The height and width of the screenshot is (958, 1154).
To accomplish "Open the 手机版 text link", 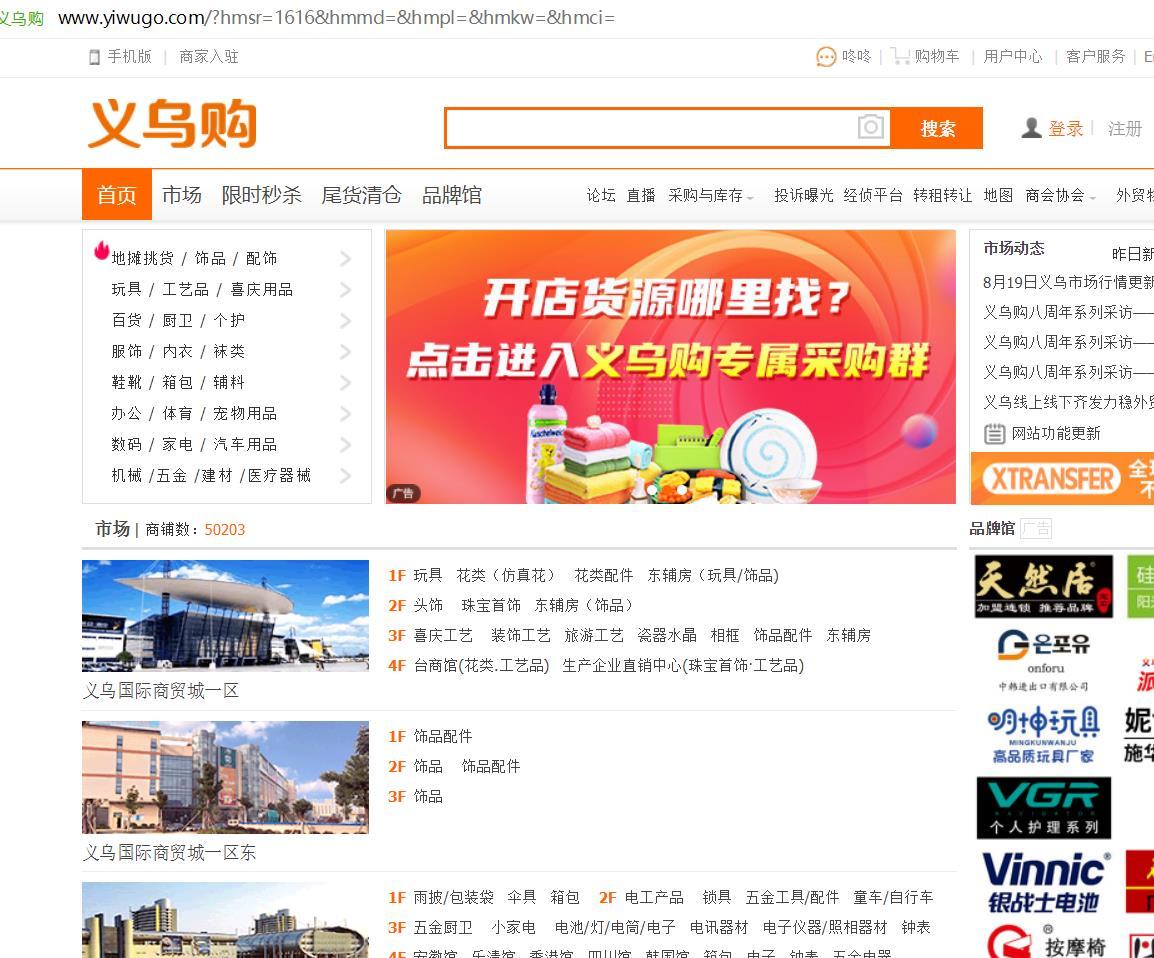I will click(x=130, y=57).
